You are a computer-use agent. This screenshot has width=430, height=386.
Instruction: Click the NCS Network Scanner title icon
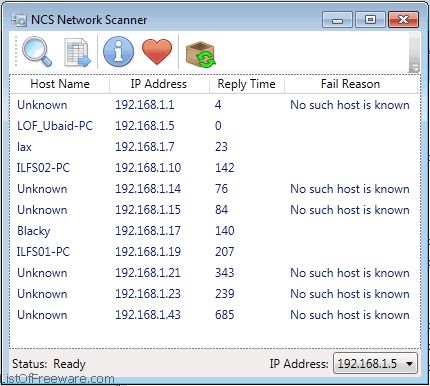[x=19, y=20]
